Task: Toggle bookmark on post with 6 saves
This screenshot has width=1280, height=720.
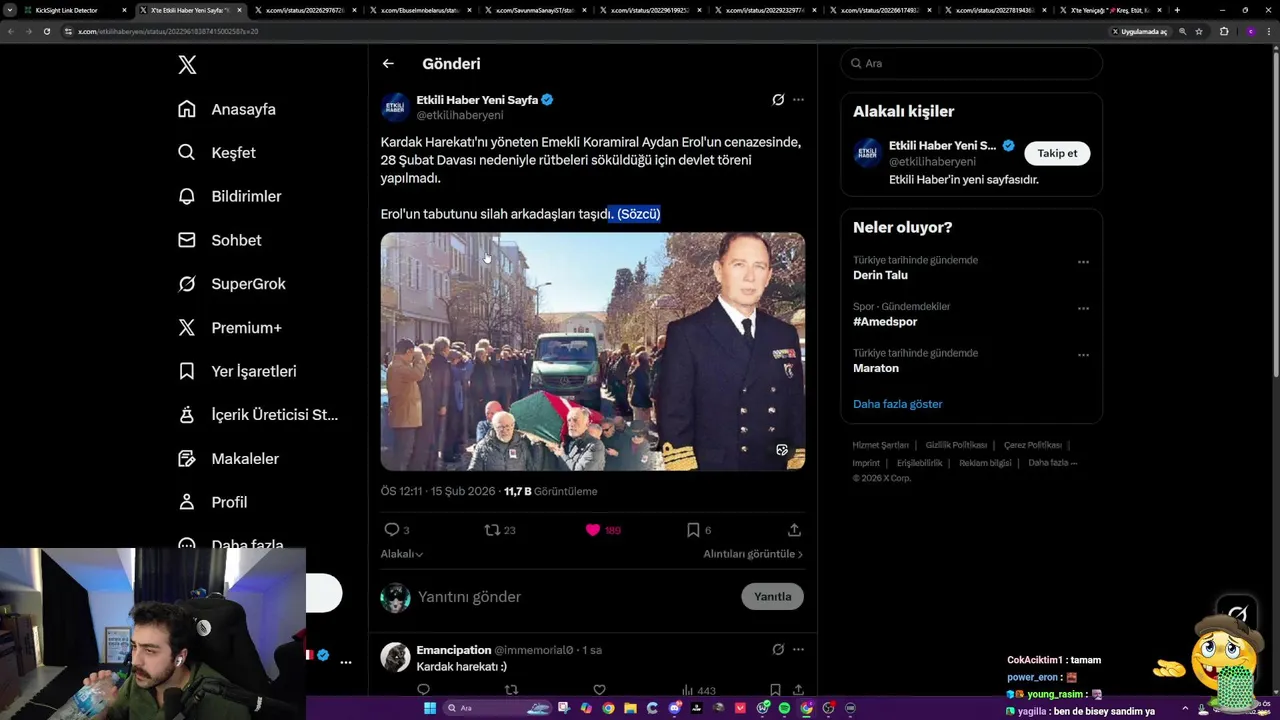Action: (x=693, y=530)
